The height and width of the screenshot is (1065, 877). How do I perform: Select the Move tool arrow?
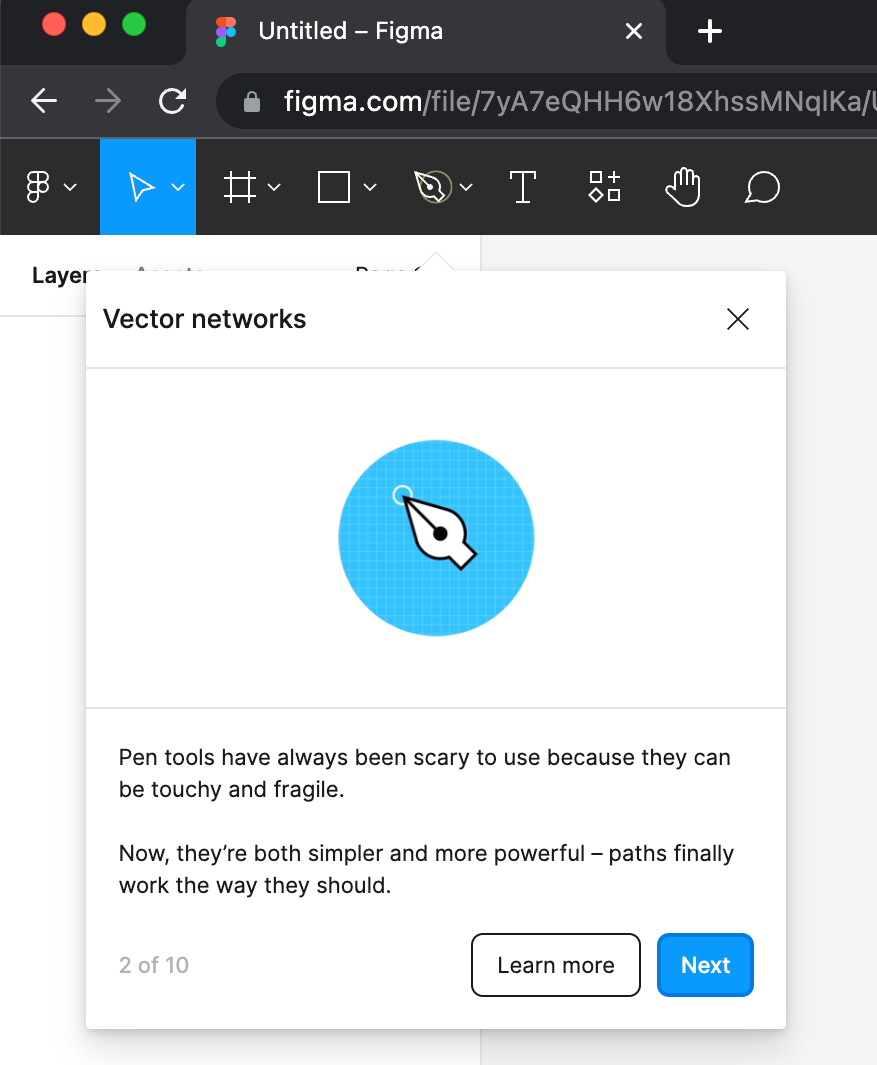pyautogui.click(x=141, y=187)
